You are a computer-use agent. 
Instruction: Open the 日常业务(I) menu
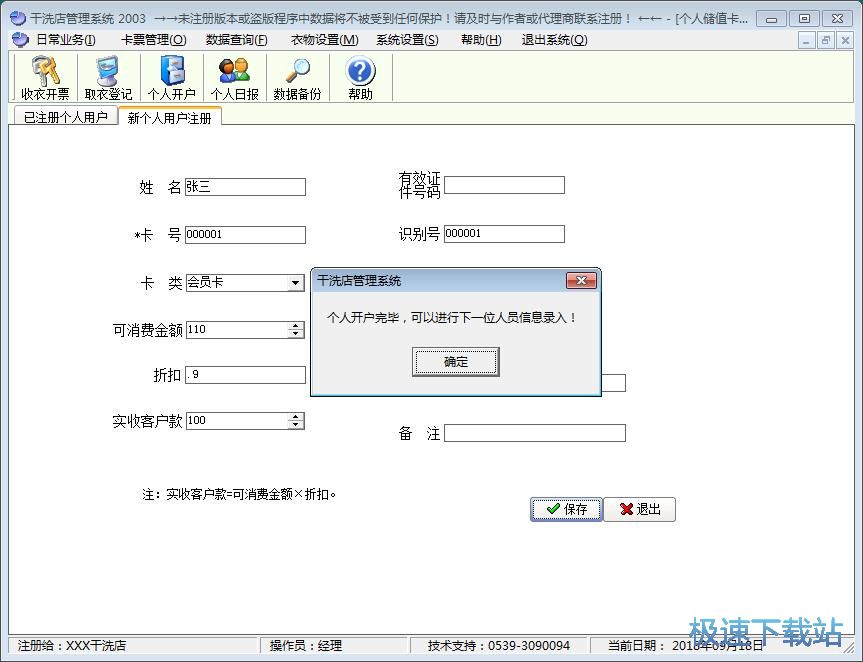point(65,40)
